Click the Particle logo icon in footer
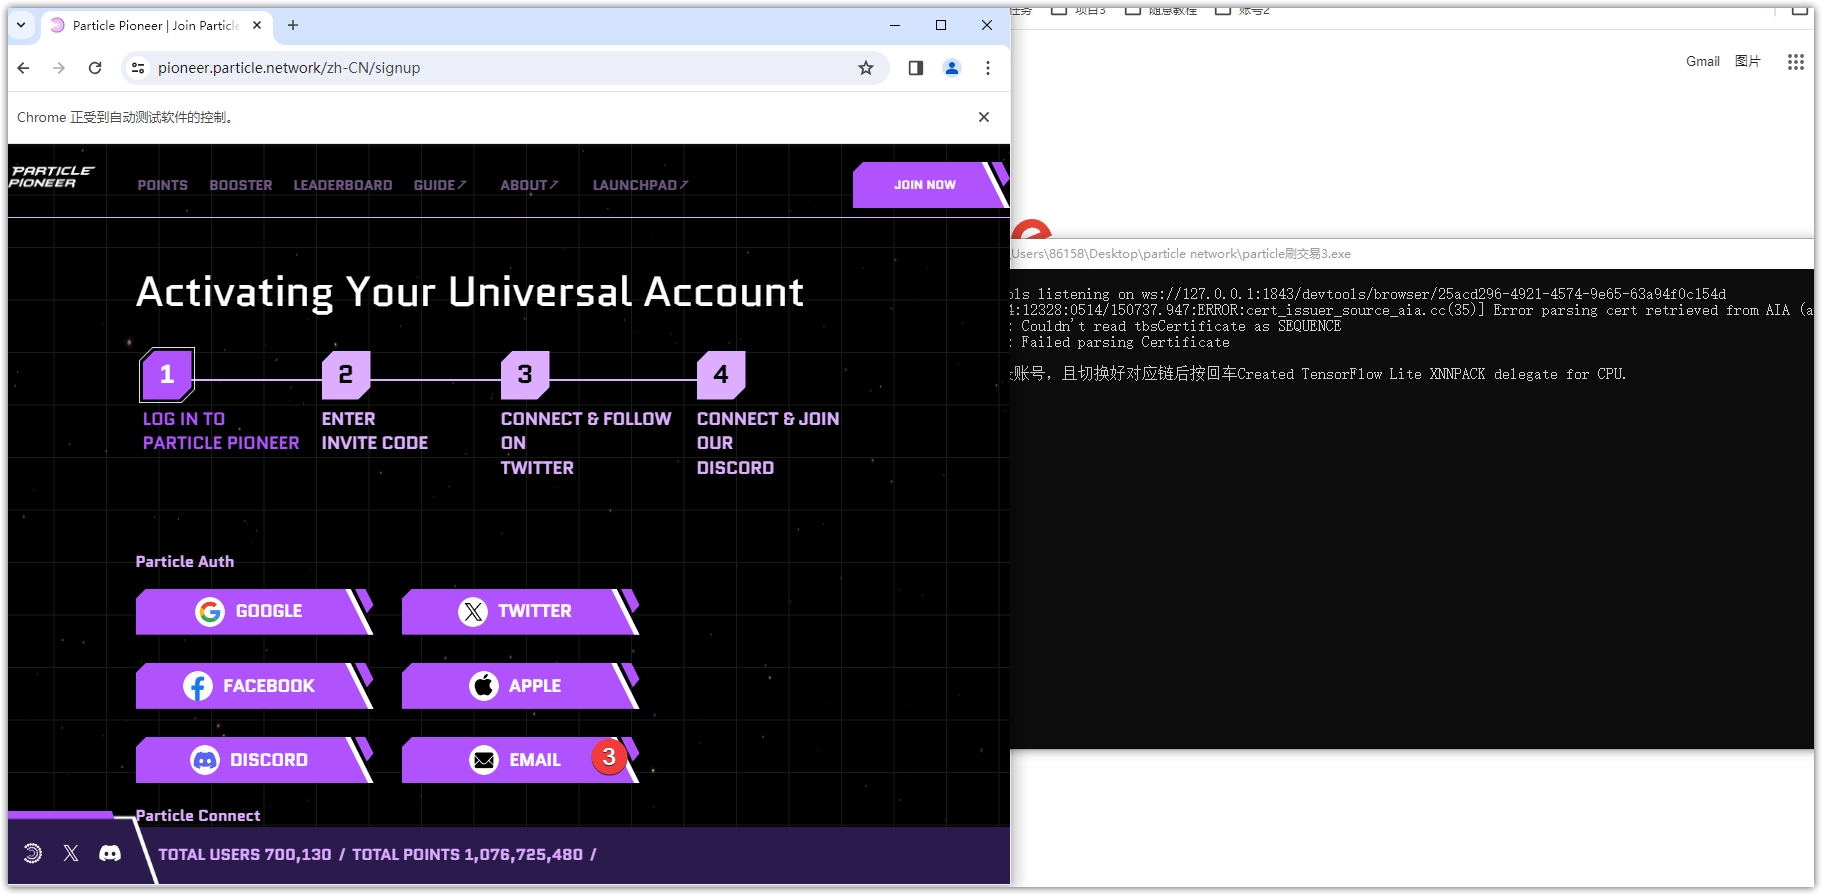 coord(32,853)
